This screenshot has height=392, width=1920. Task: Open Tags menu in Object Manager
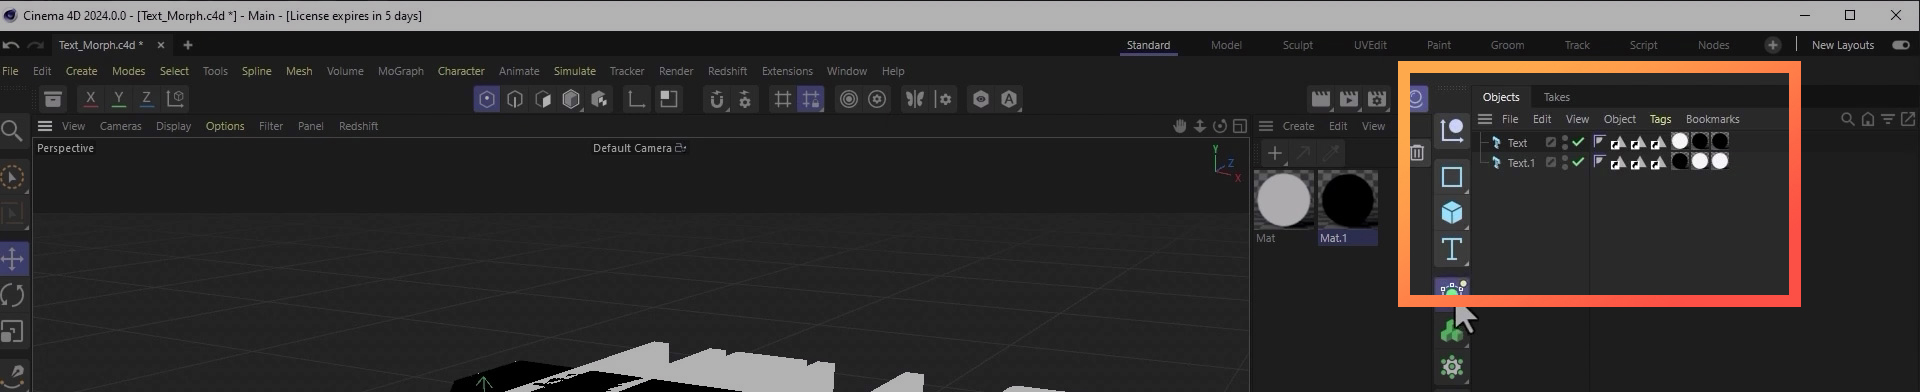coord(1660,119)
